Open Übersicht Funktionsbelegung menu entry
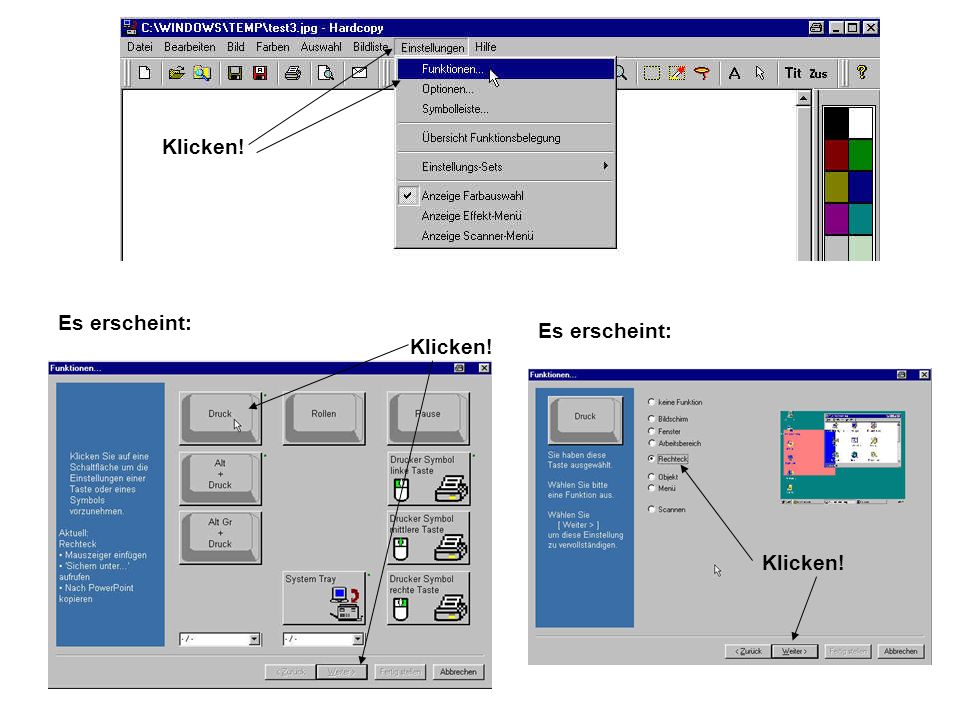960x720 pixels. [x=505, y=138]
